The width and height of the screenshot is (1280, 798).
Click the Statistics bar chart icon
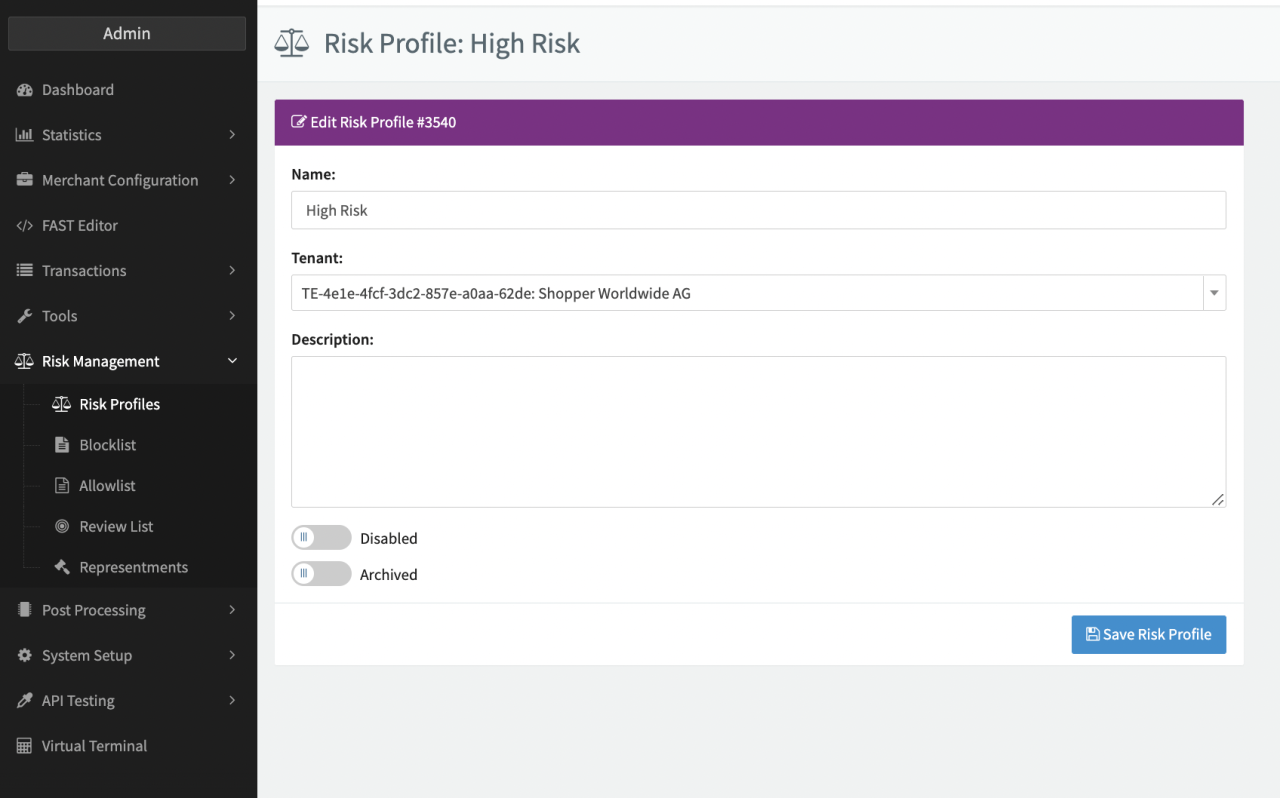[x=25, y=135]
